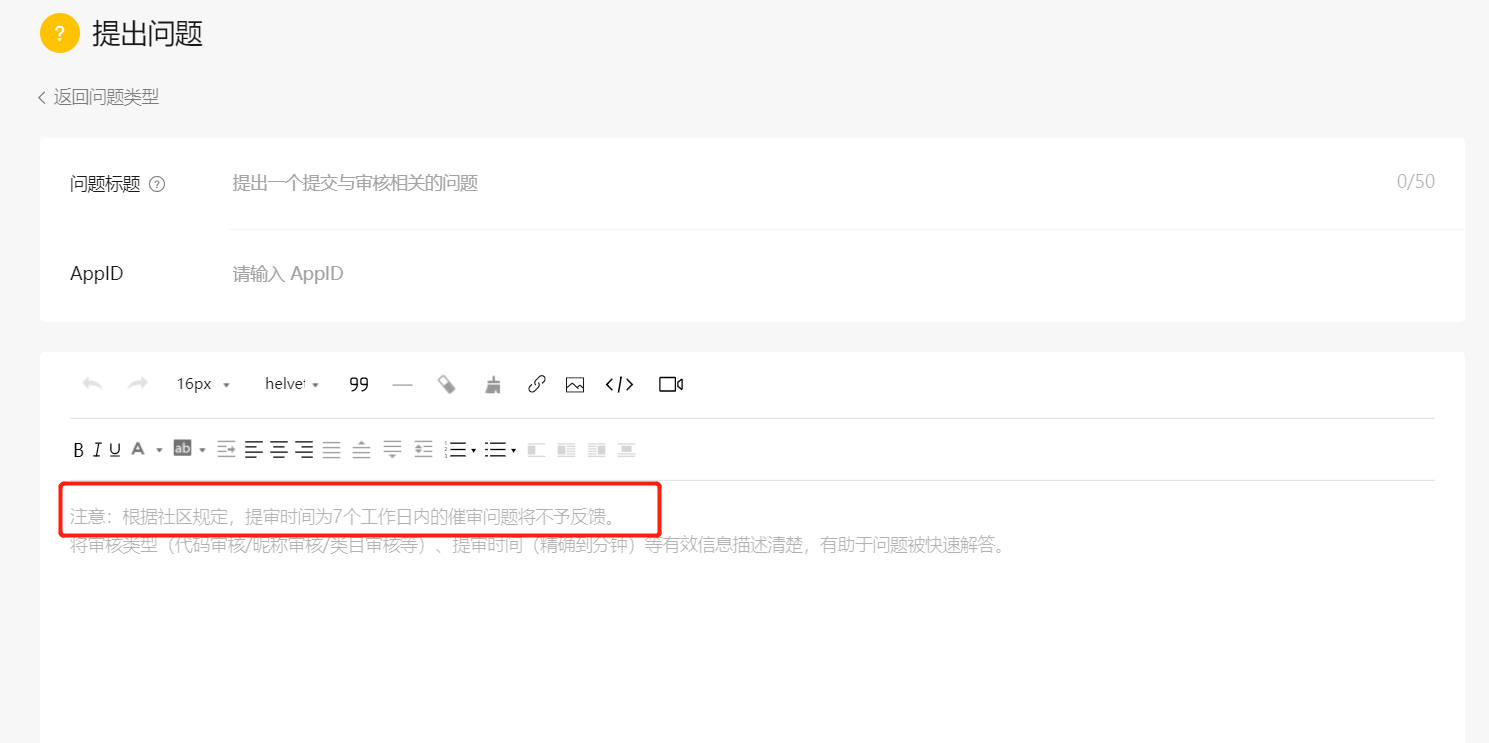Insert a bulleted list
Image resolution: width=1489 pixels, height=743 pixels.
(496, 450)
